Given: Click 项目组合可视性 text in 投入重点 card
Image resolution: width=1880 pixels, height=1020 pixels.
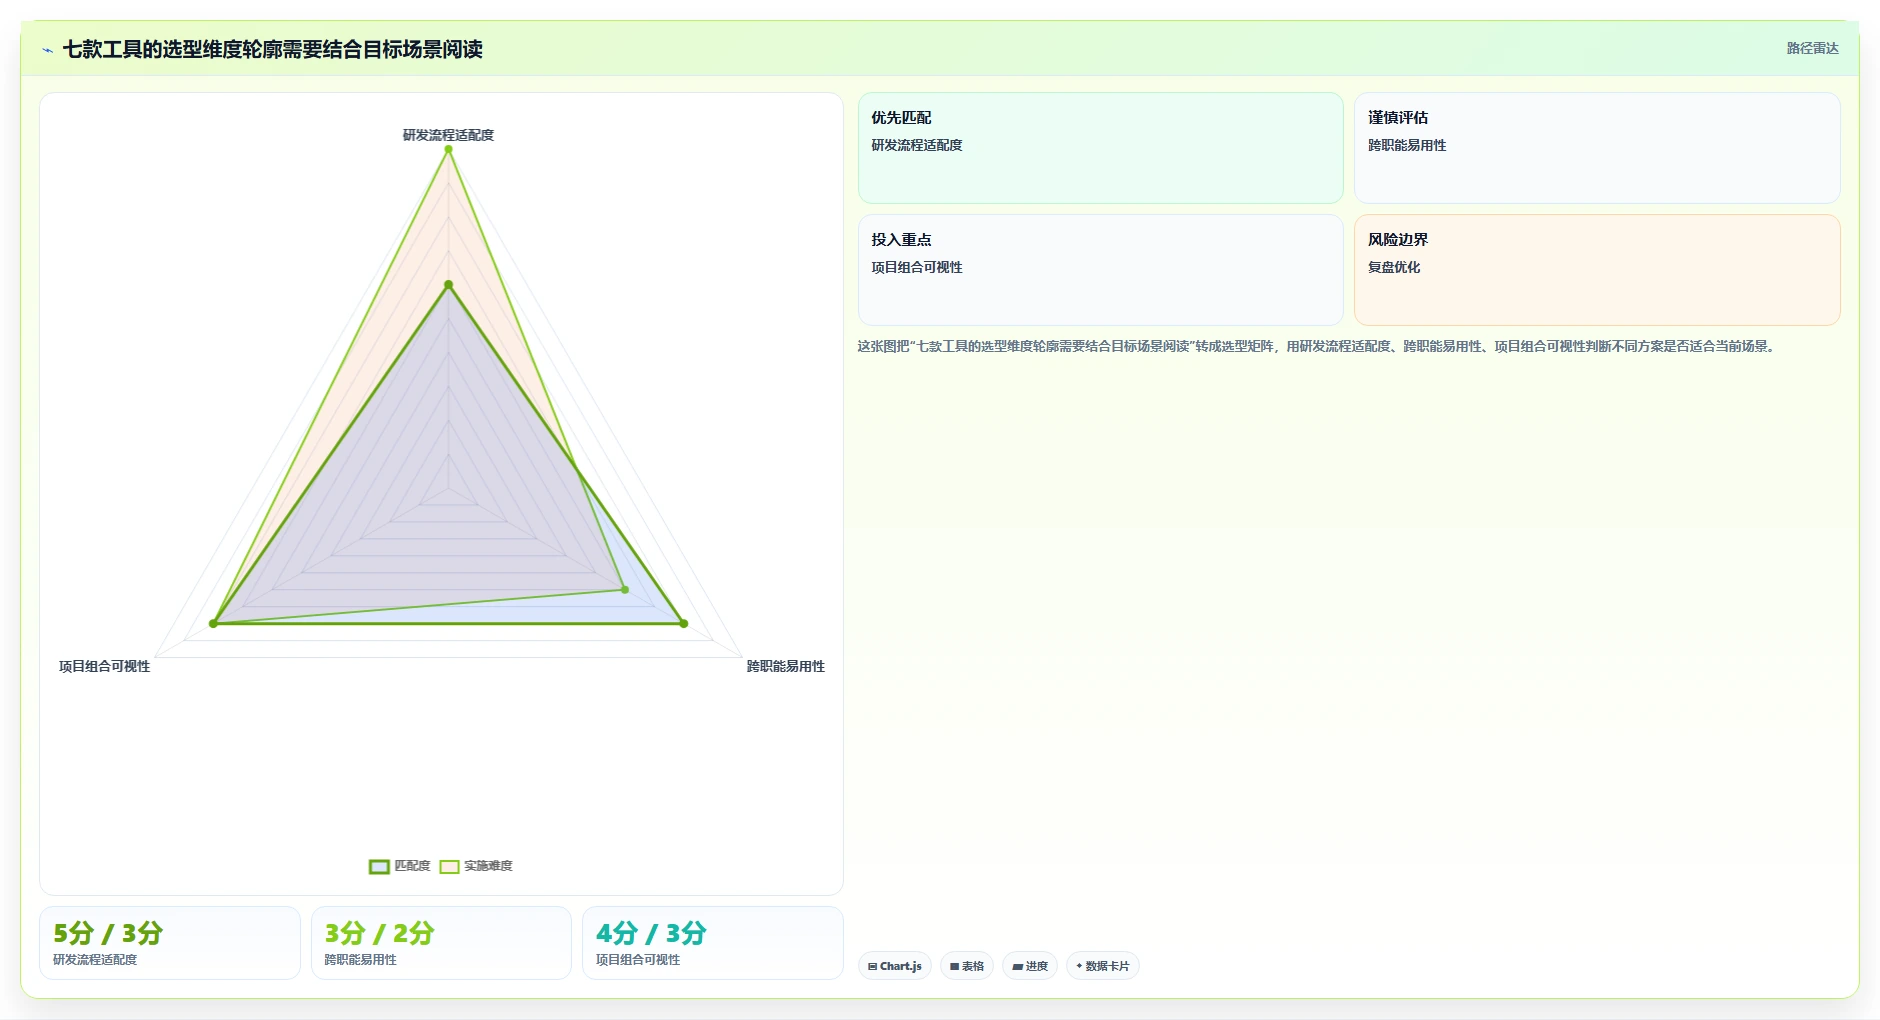Looking at the screenshot, I should pos(917,267).
